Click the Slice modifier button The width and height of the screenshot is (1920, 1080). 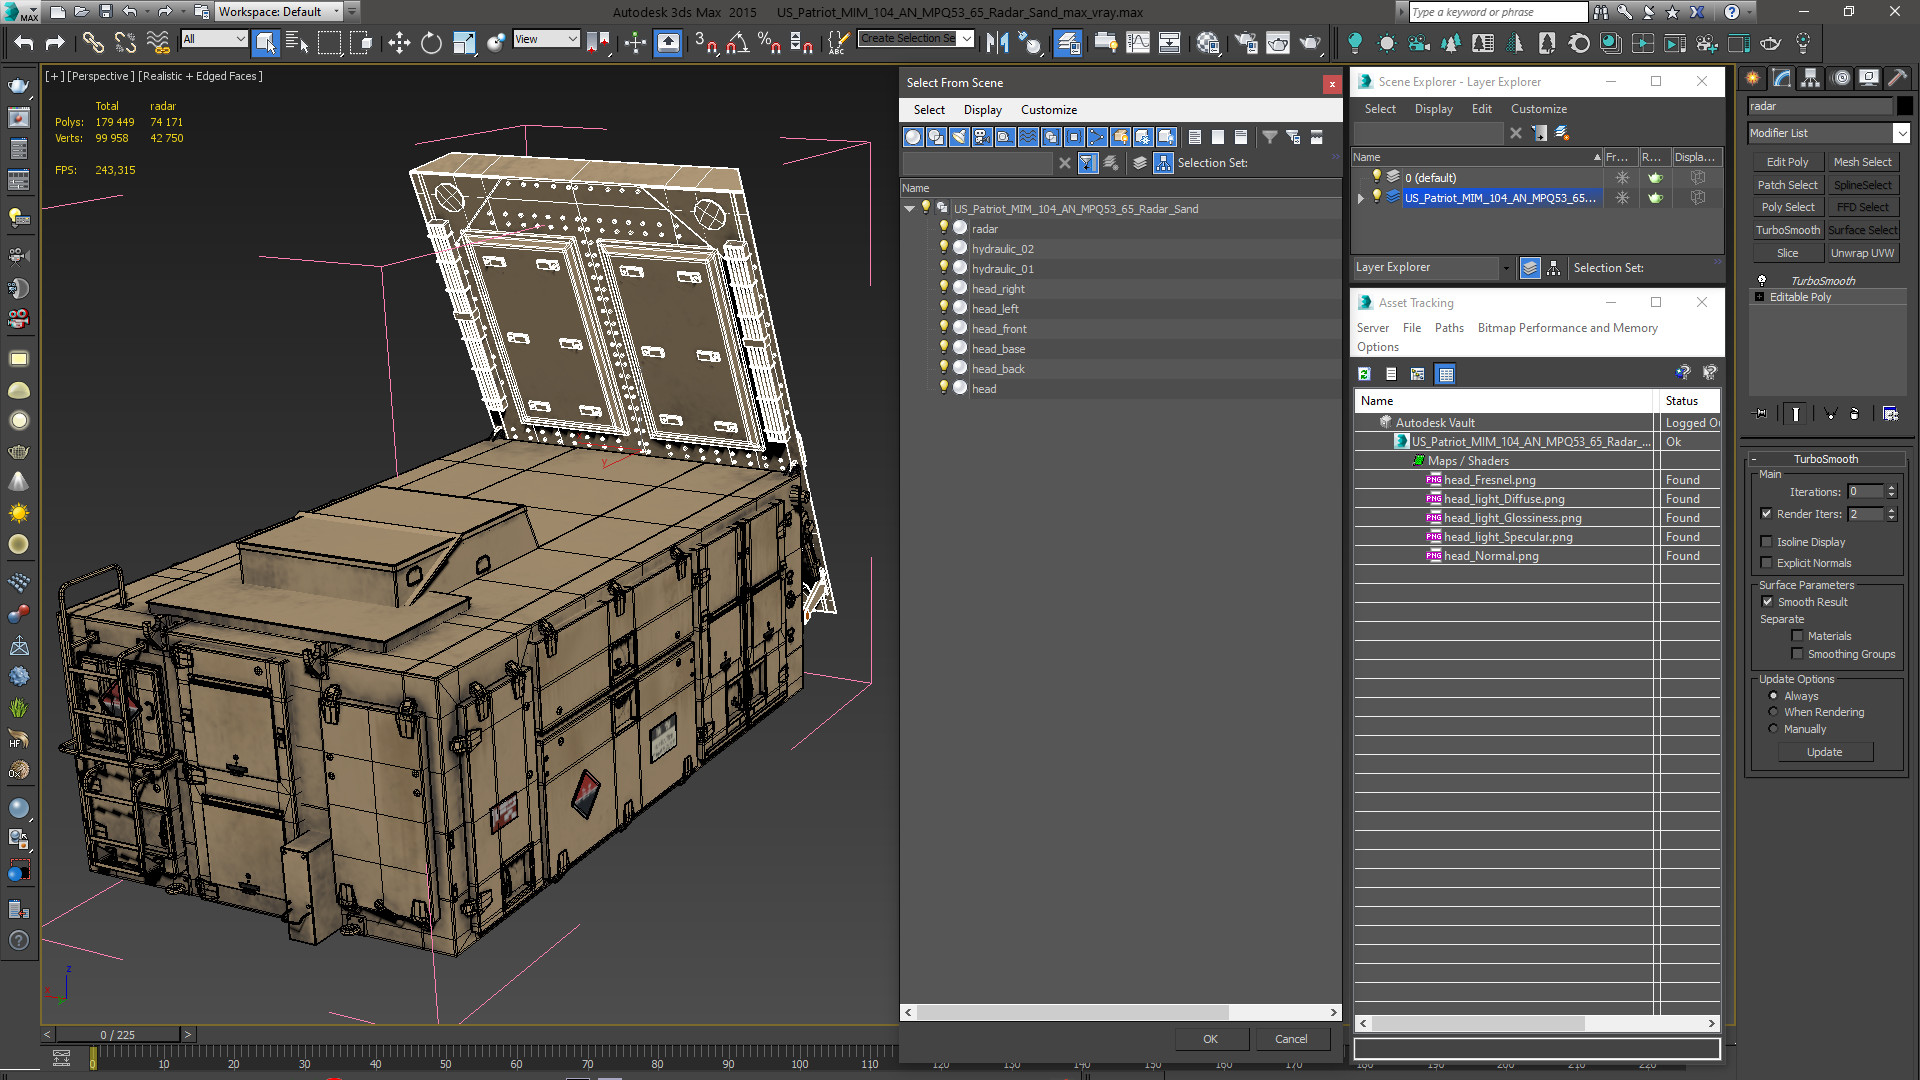(x=1787, y=253)
